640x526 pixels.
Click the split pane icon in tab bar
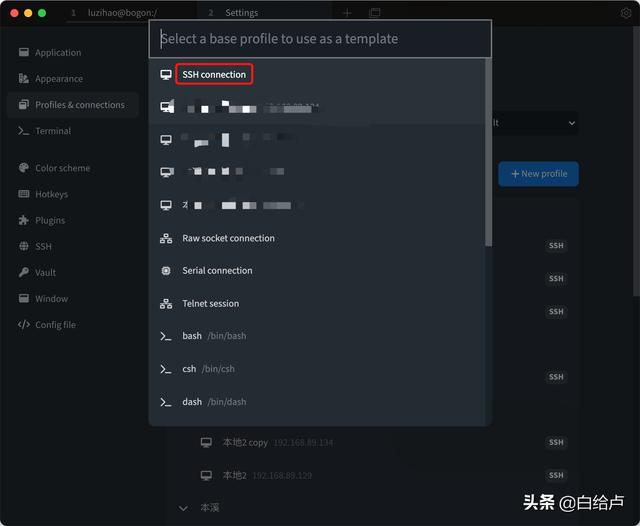point(374,13)
